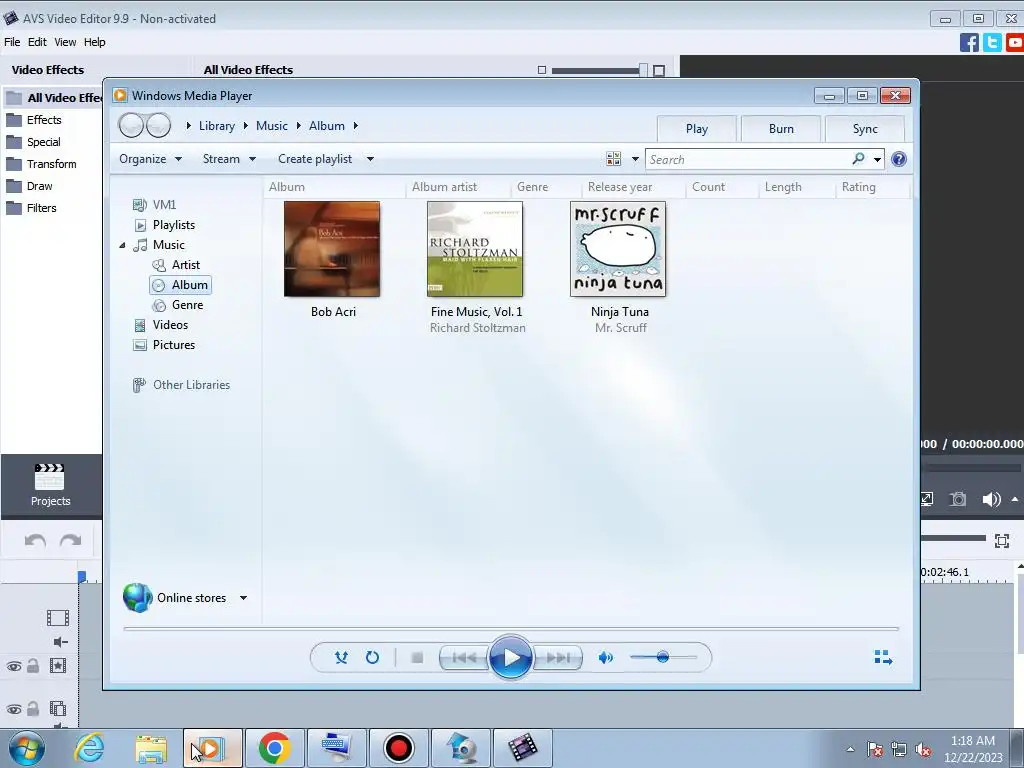Toggle repeat mode in Media Player
The image size is (1024, 768).
[372, 658]
